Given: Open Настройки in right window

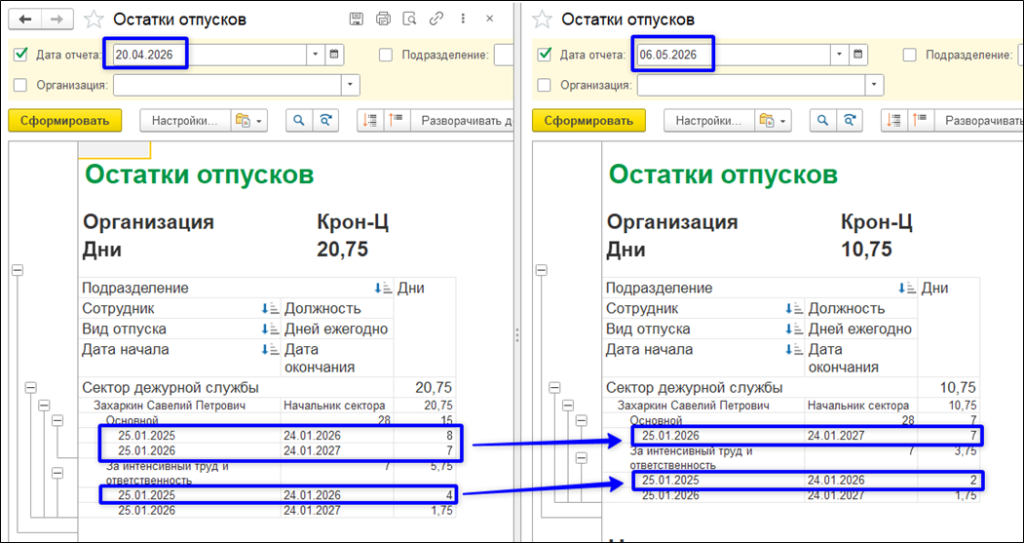Looking at the screenshot, I should coord(709,120).
